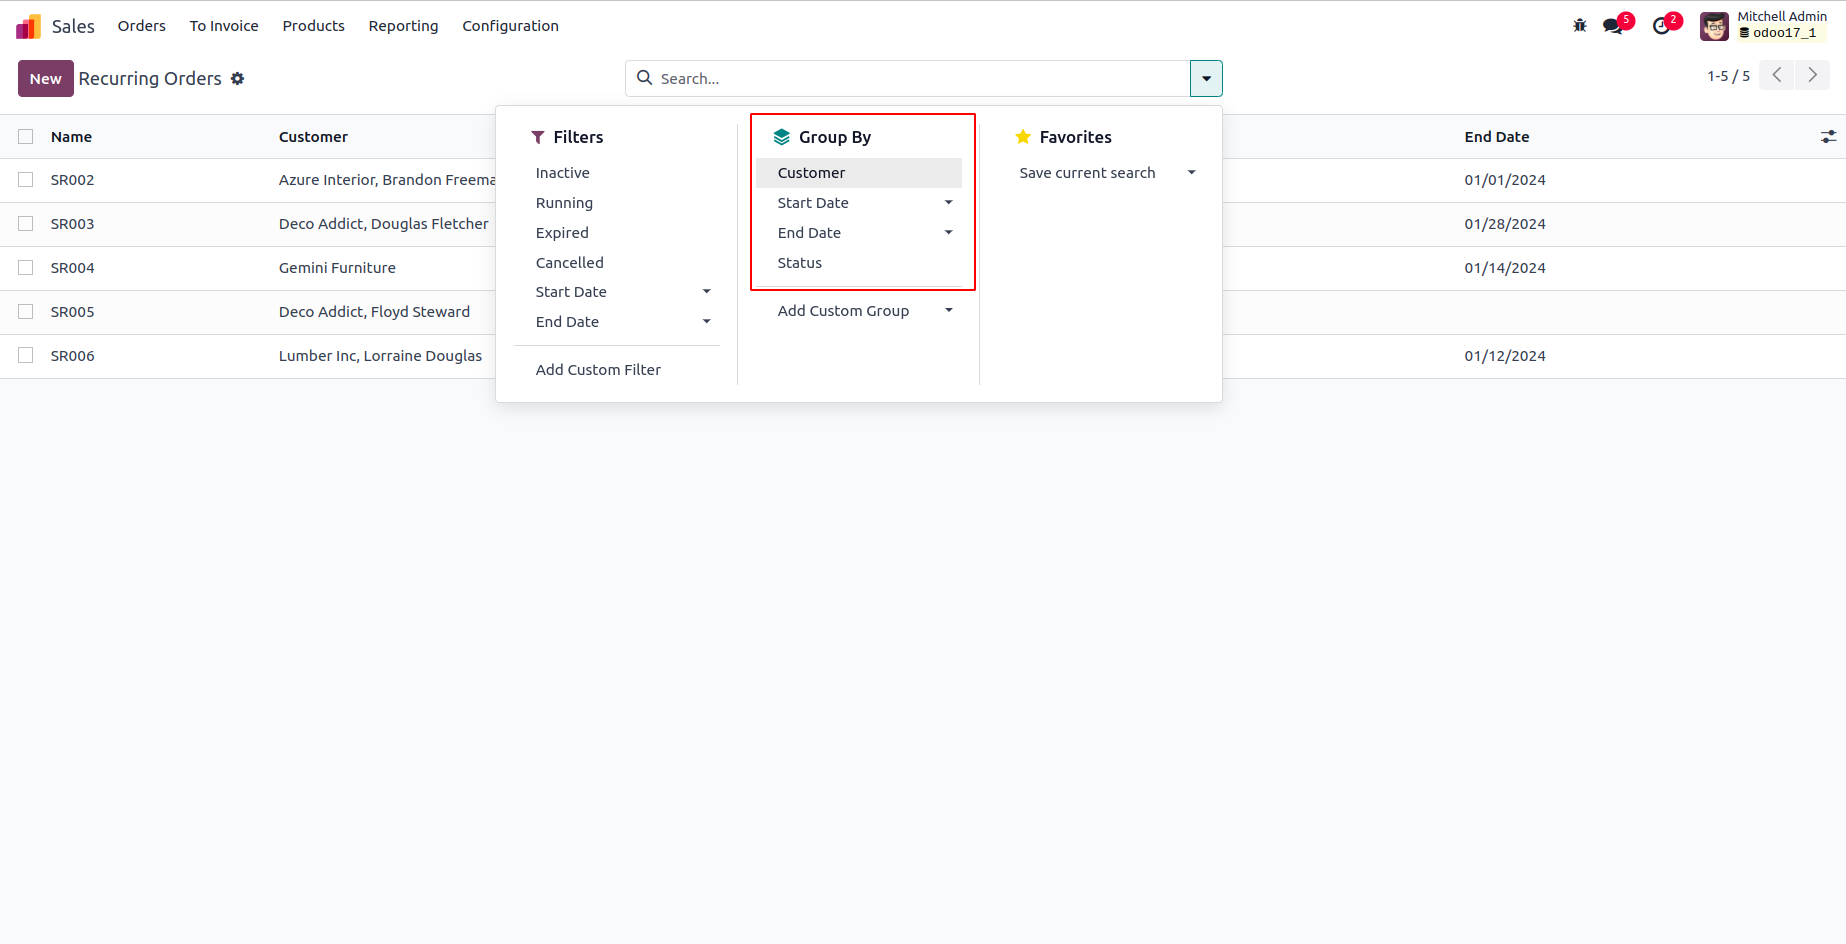The image size is (1846, 944).
Task: Click Add Custom Filter
Action: pyautogui.click(x=598, y=370)
